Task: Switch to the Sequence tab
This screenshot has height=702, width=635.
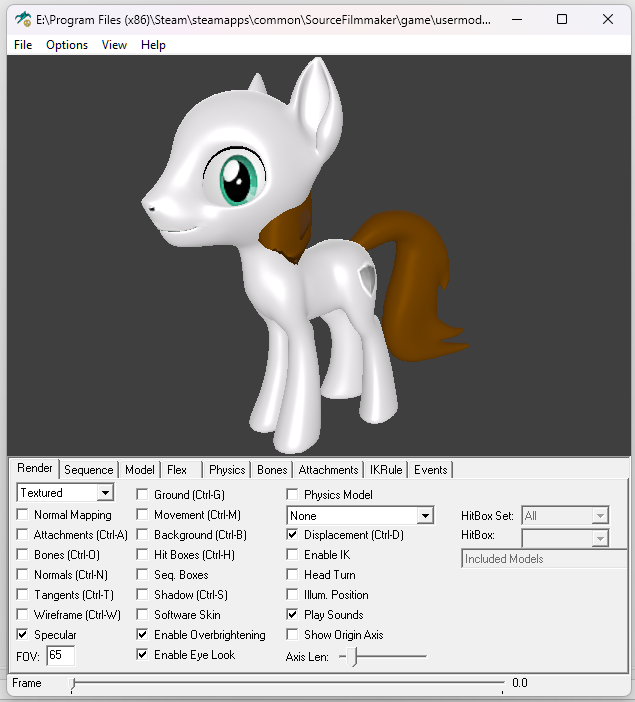Action: 89,470
